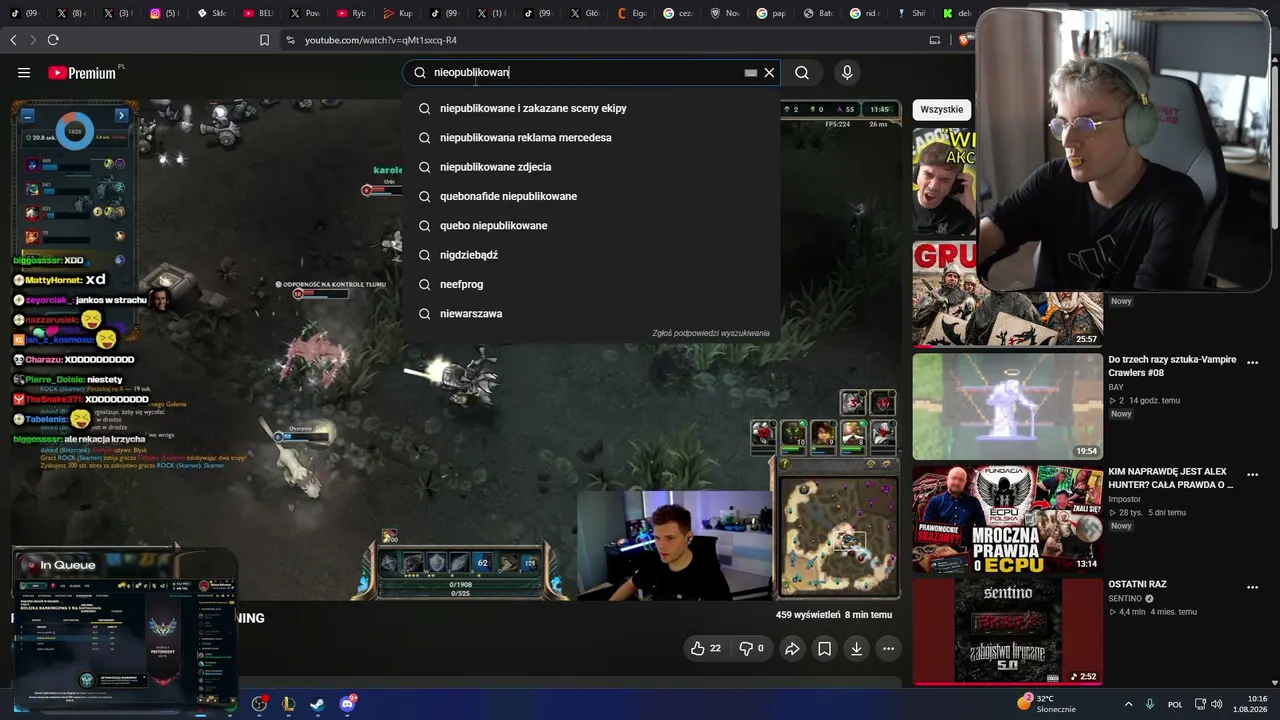Show hidden system tray icons

click(1128, 704)
